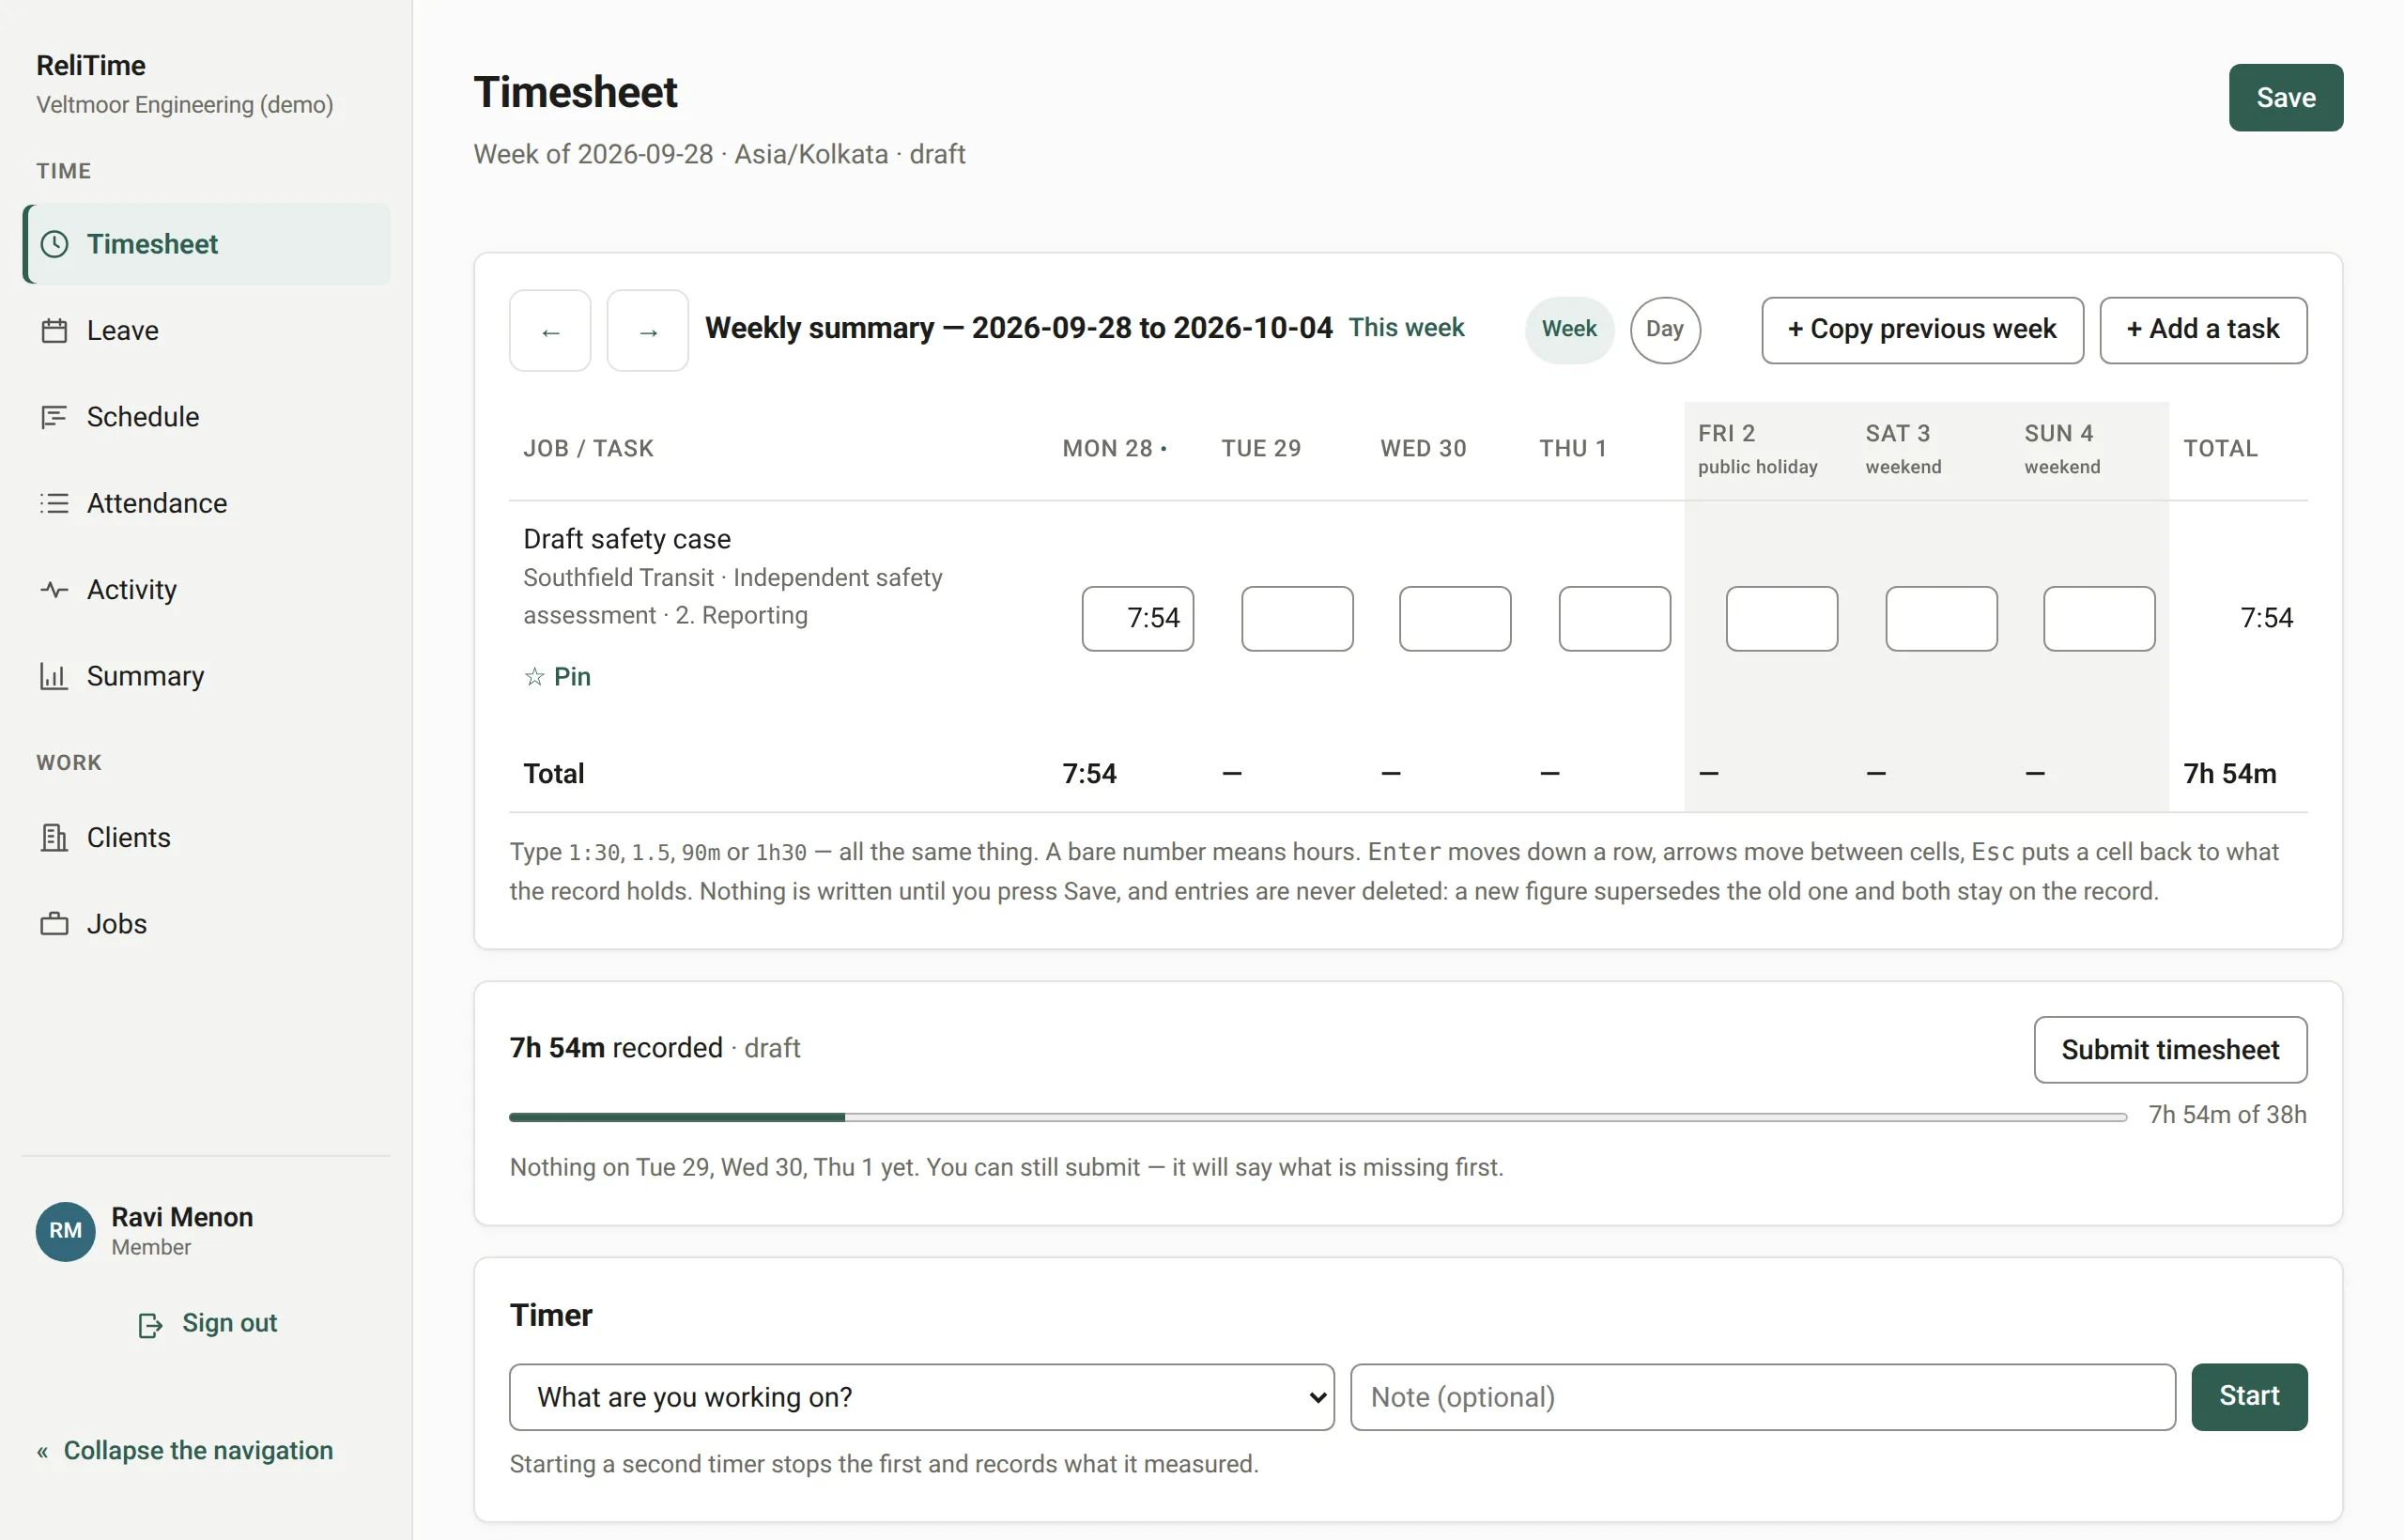Go to next week with right arrow
This screenshot has height=1540, width=2404.
coord(648,331)
